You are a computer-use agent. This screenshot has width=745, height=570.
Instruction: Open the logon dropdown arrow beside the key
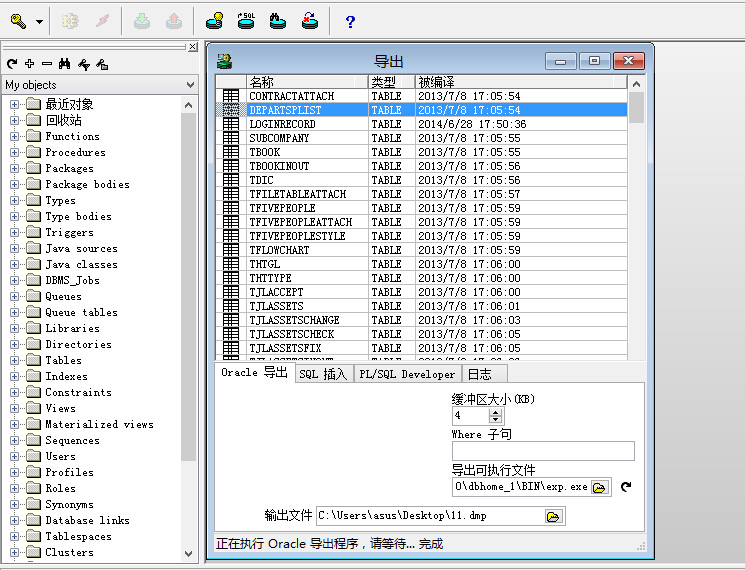(39, 22)
